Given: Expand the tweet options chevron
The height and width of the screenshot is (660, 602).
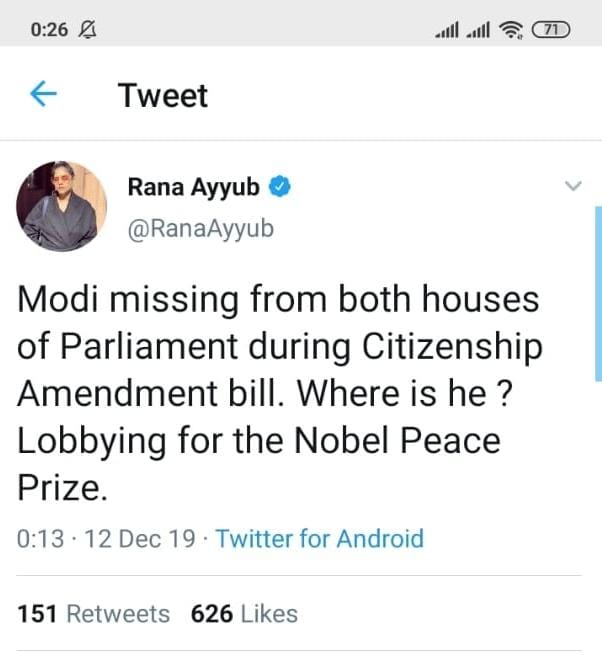Looking at the screenshot, I should 573,186.
